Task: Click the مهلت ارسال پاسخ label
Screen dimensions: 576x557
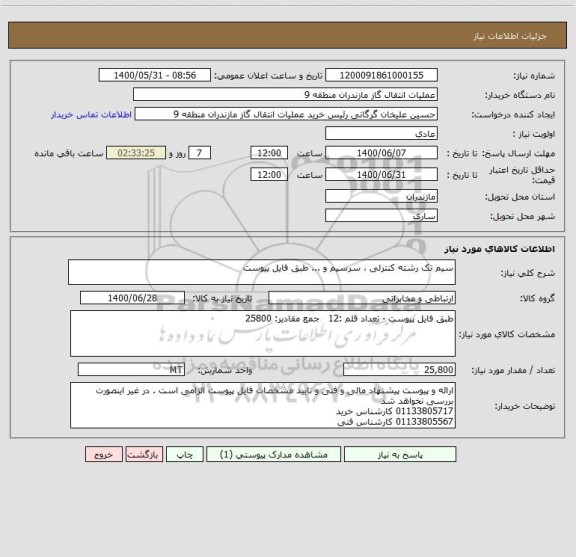Action: 518,153
